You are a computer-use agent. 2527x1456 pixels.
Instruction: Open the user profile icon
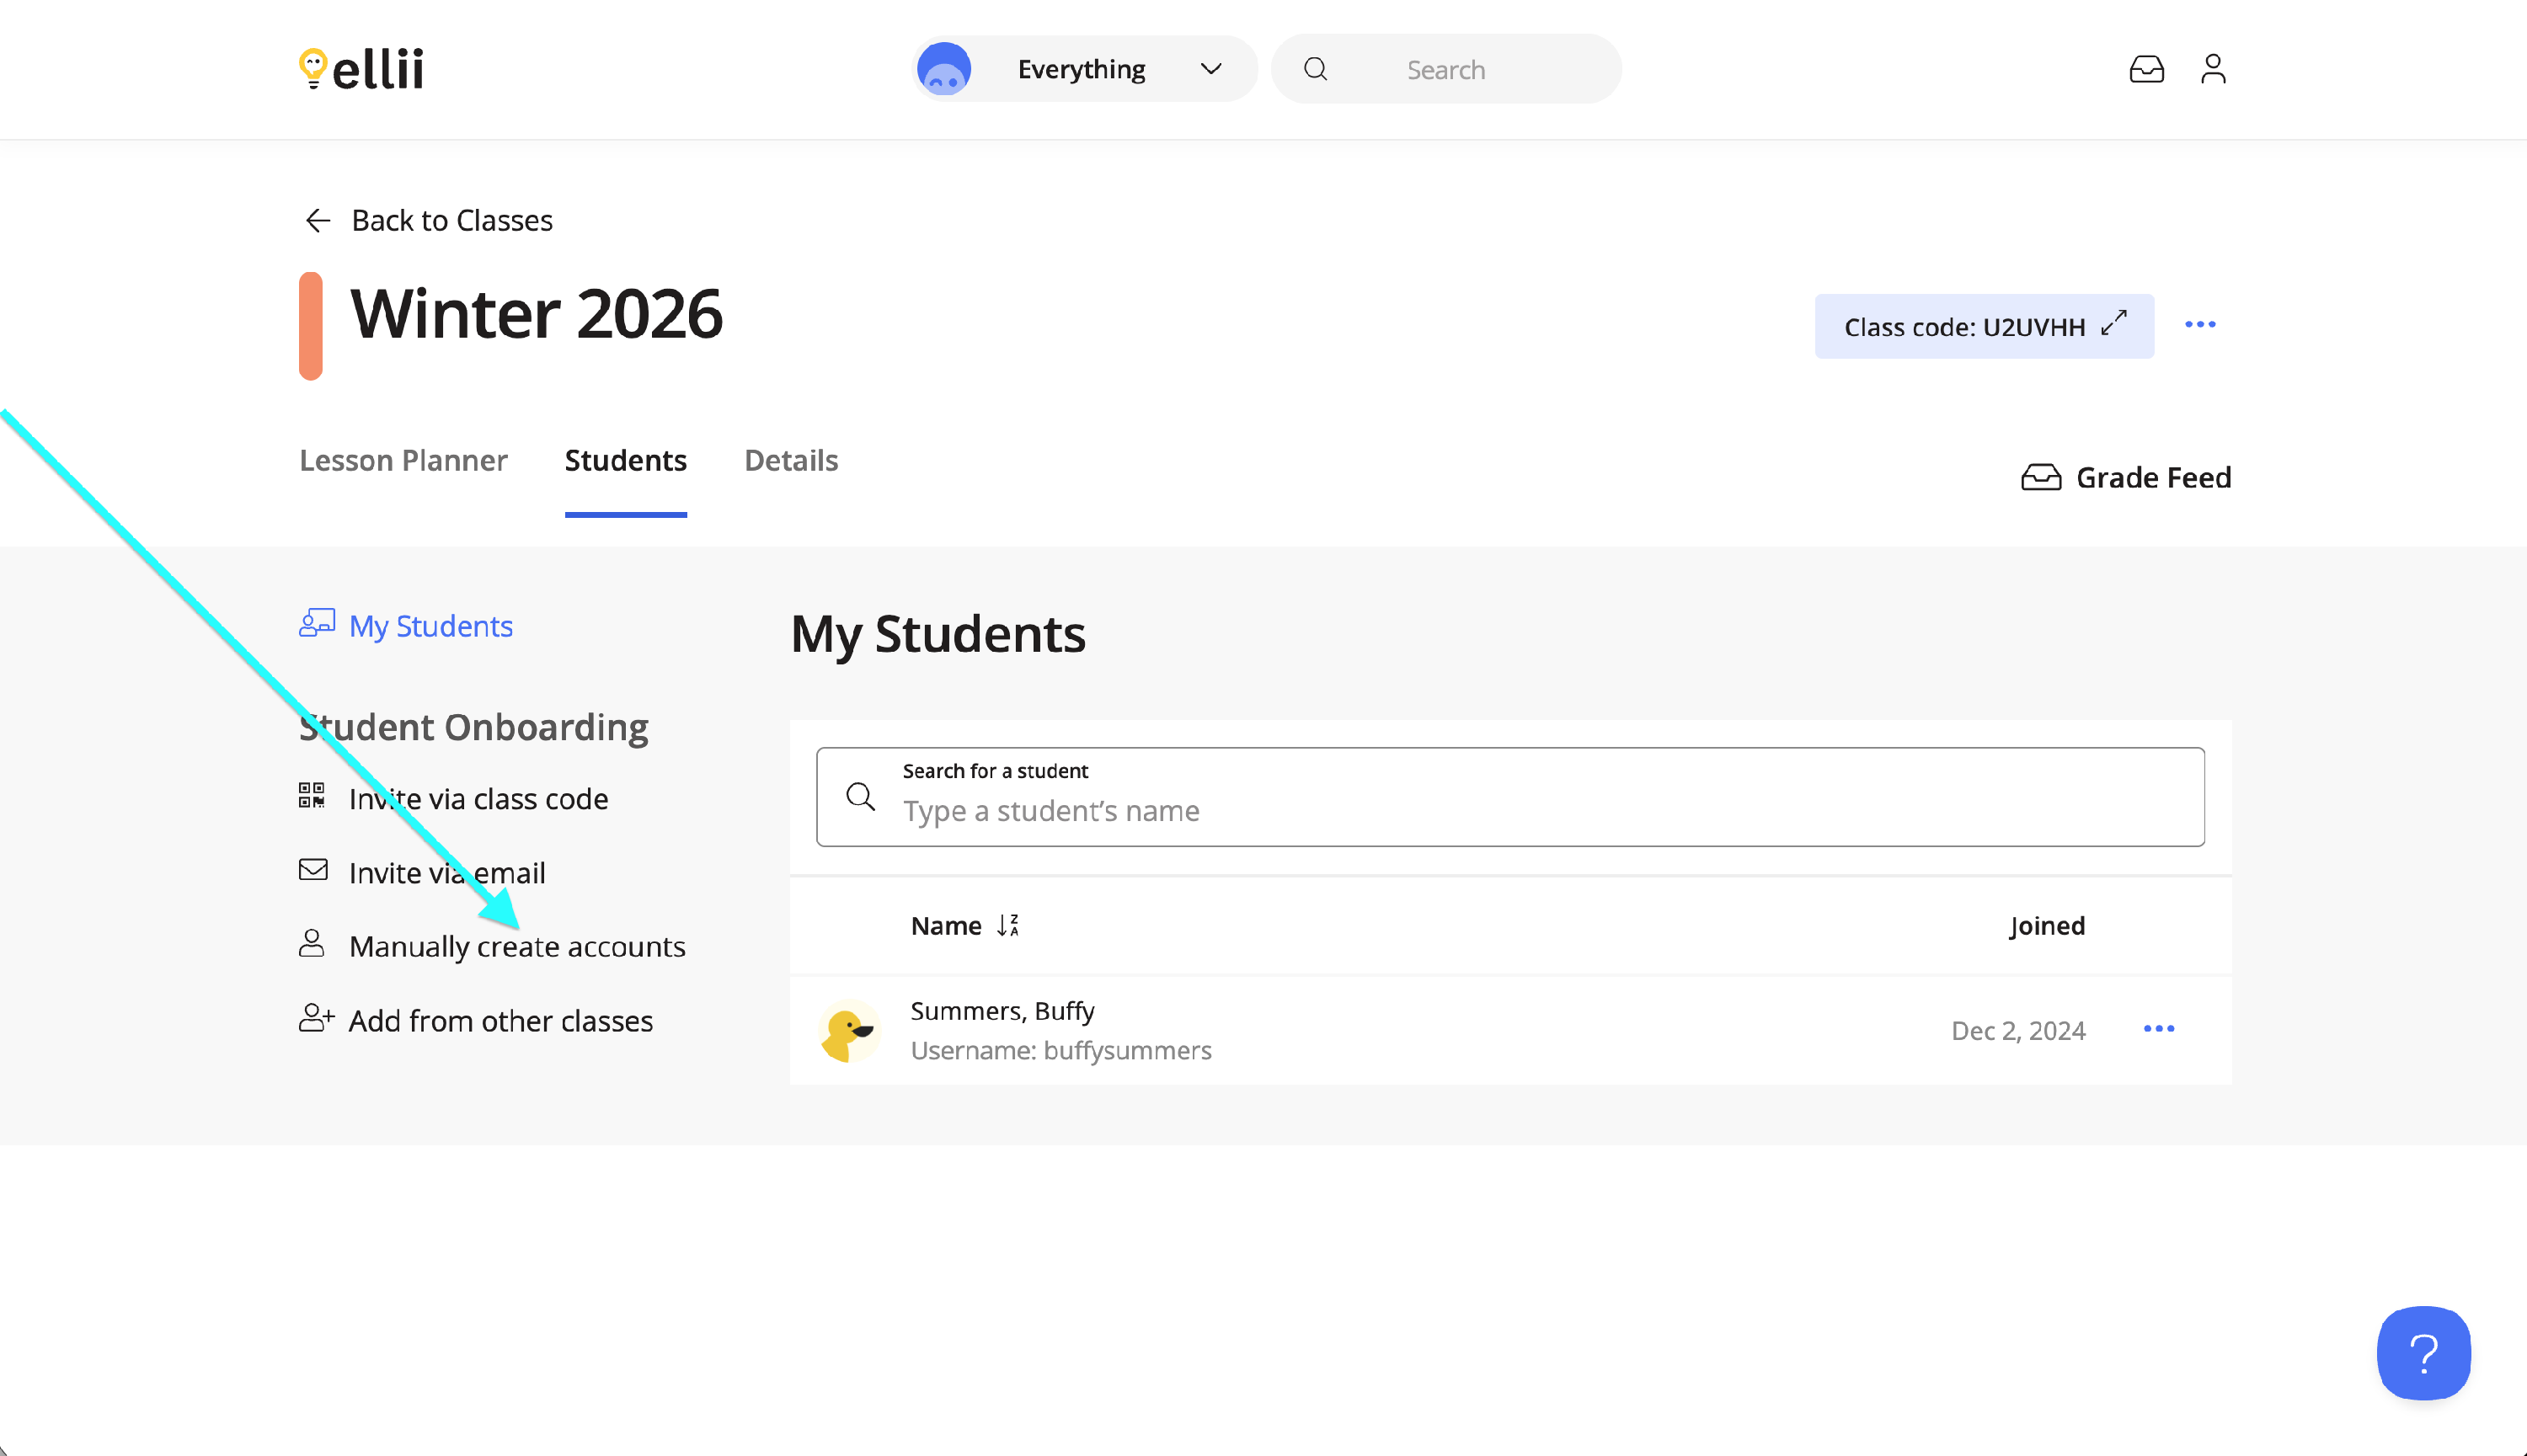[2212, 69]
